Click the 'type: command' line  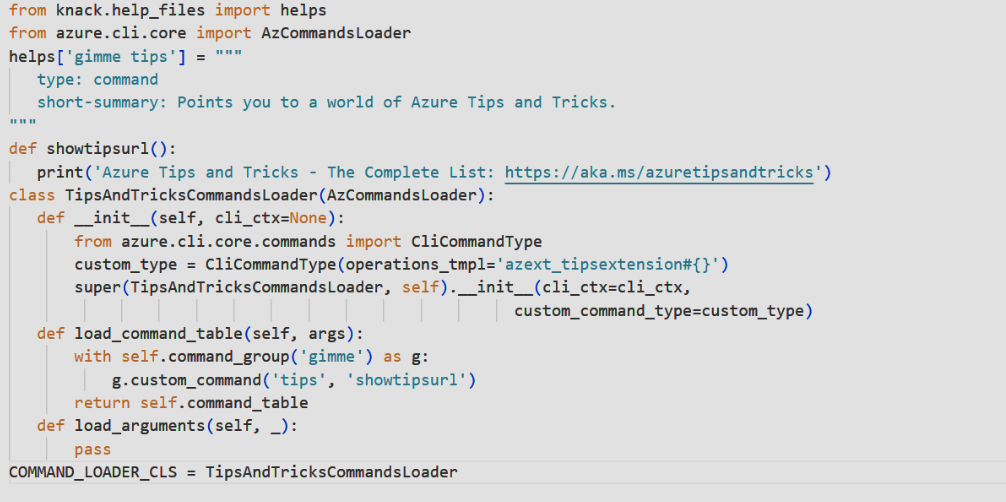pos(98,80)
